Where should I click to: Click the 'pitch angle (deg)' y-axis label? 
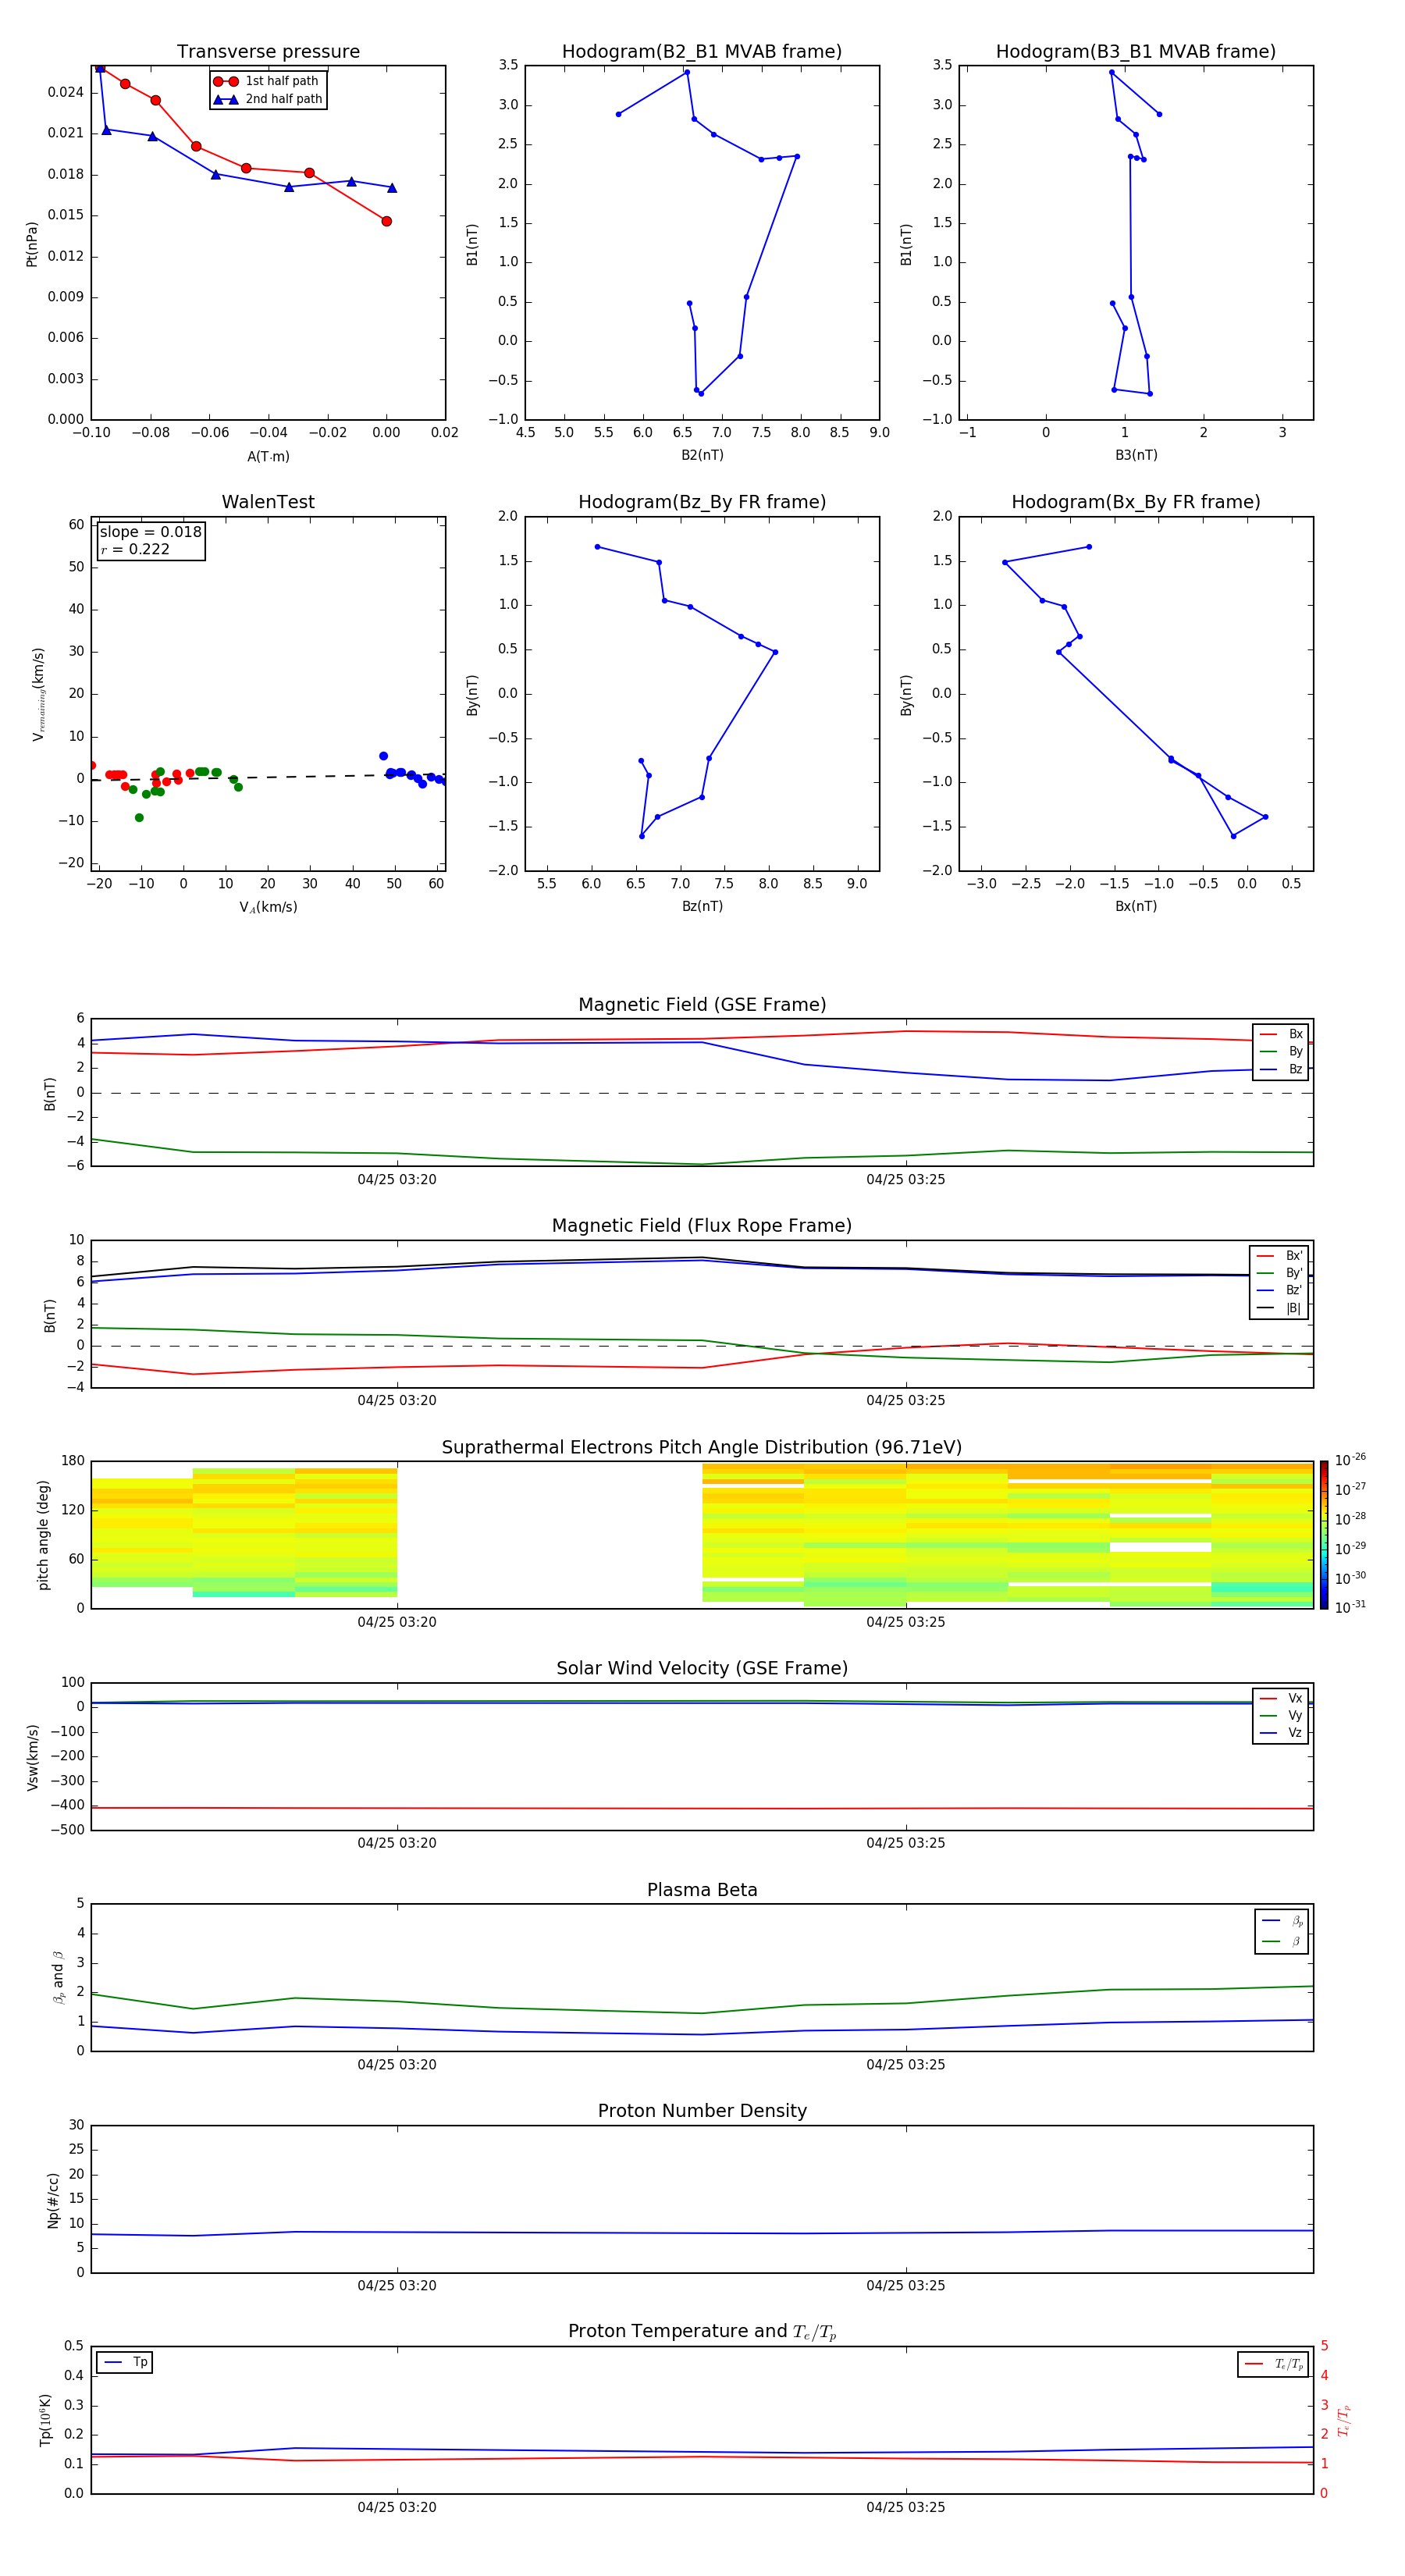click(43, 1535)
